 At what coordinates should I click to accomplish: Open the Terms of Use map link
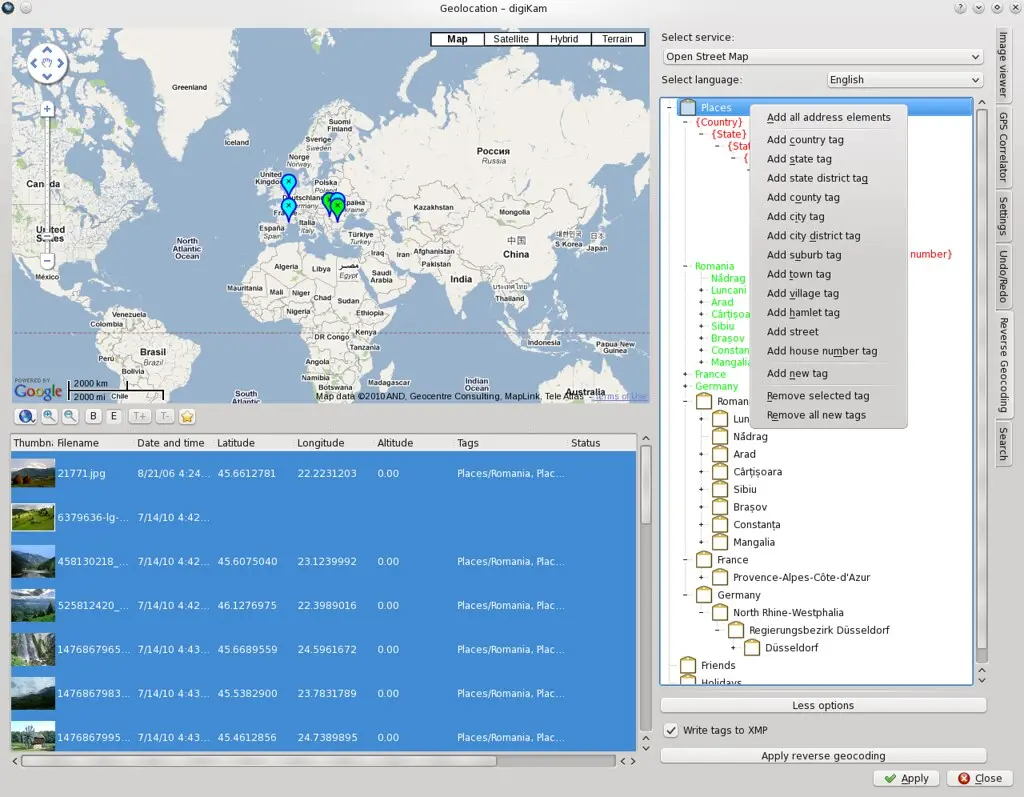tap(621, 396)
